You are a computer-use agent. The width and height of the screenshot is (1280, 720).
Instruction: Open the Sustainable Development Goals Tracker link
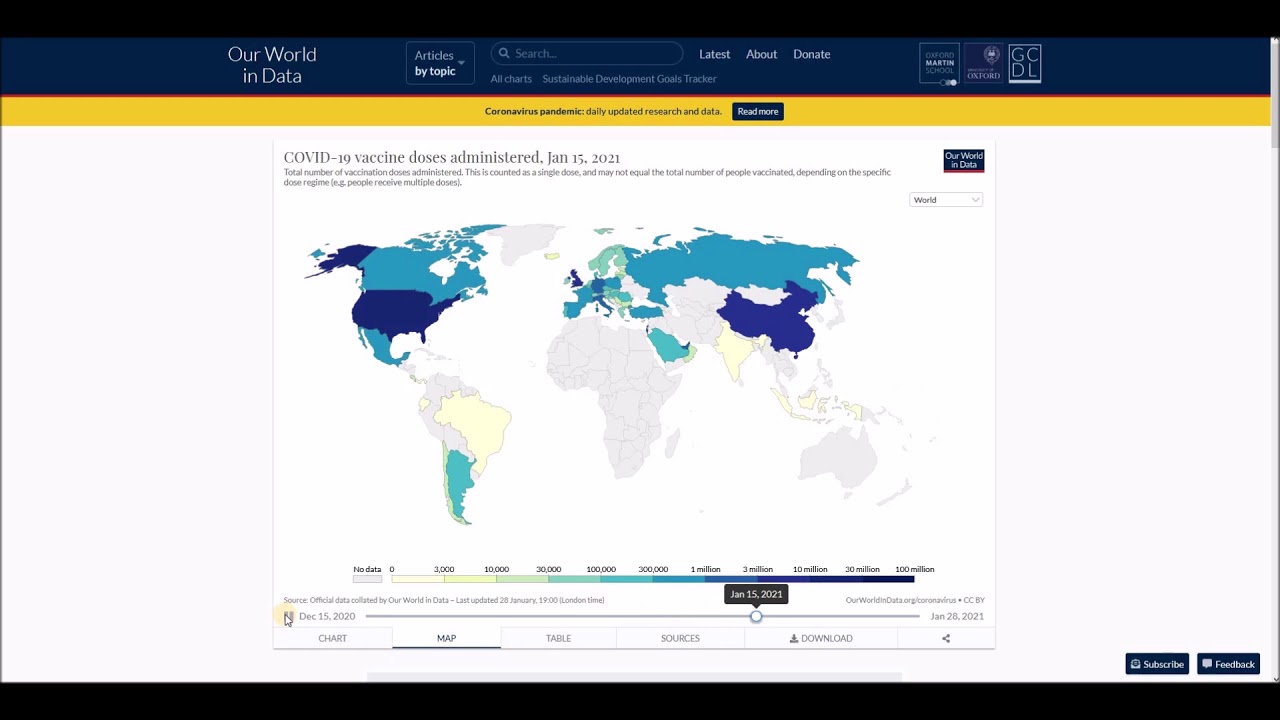pyautogui.click(x=629, y=79)
